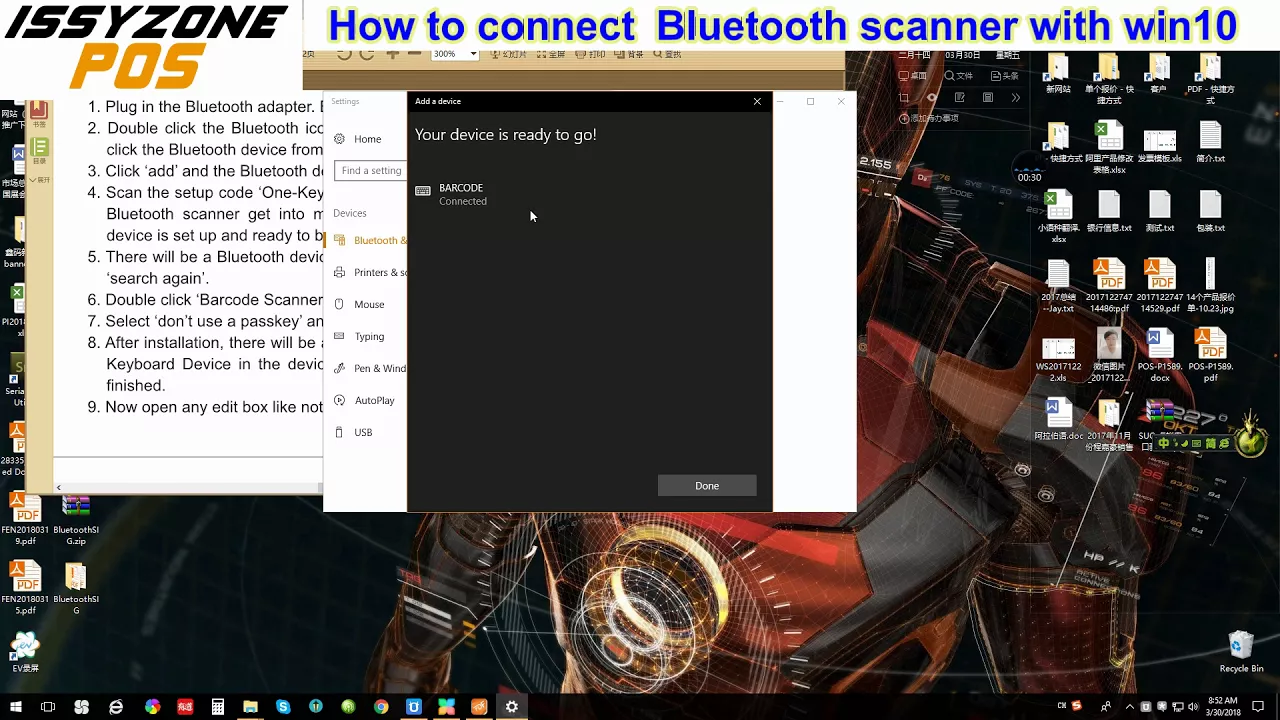Select 小语种翻译.xlsx on desktop
Screen dimensions: 1280x720
tap(1058, 217)
